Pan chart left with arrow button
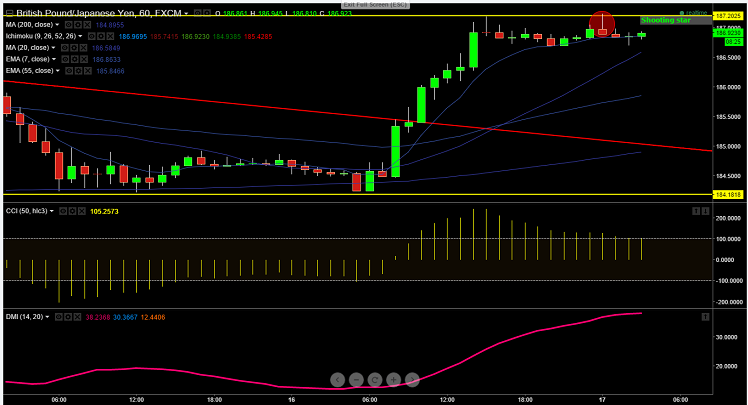 [338, 380]
